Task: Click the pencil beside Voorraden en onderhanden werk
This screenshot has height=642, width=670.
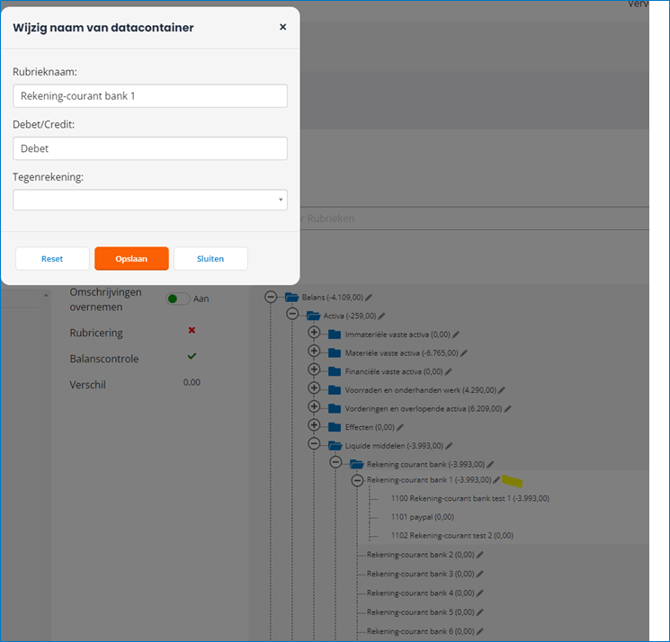Action: (x=502, y=390)
